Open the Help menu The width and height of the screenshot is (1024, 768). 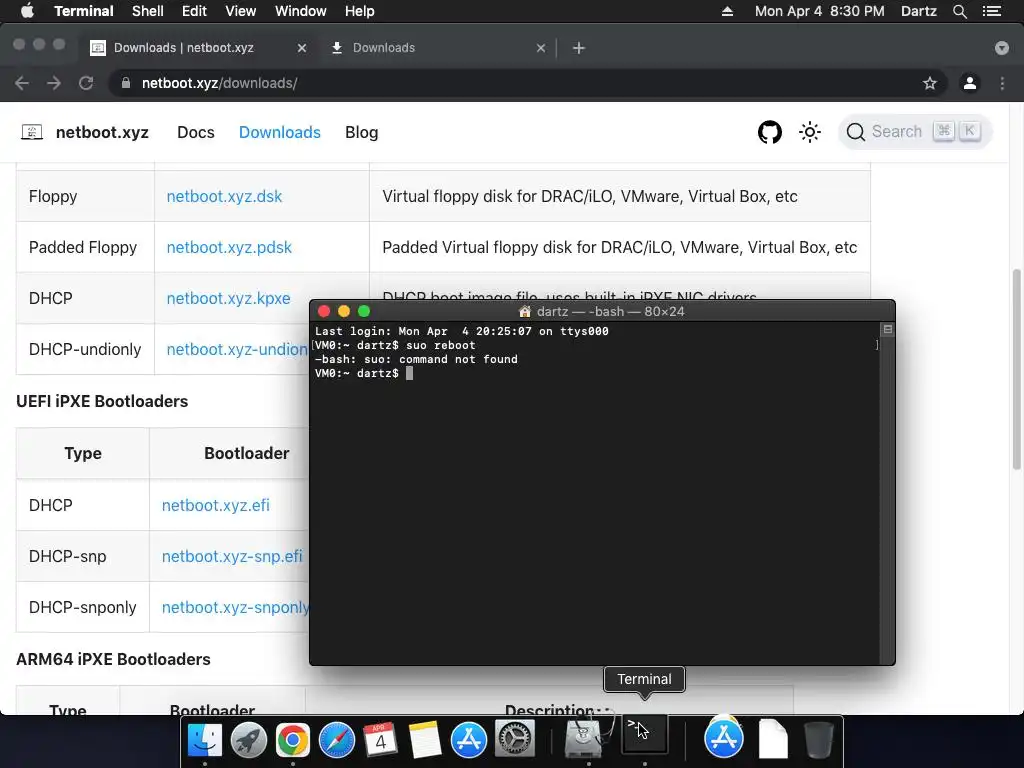coord(359,11)
